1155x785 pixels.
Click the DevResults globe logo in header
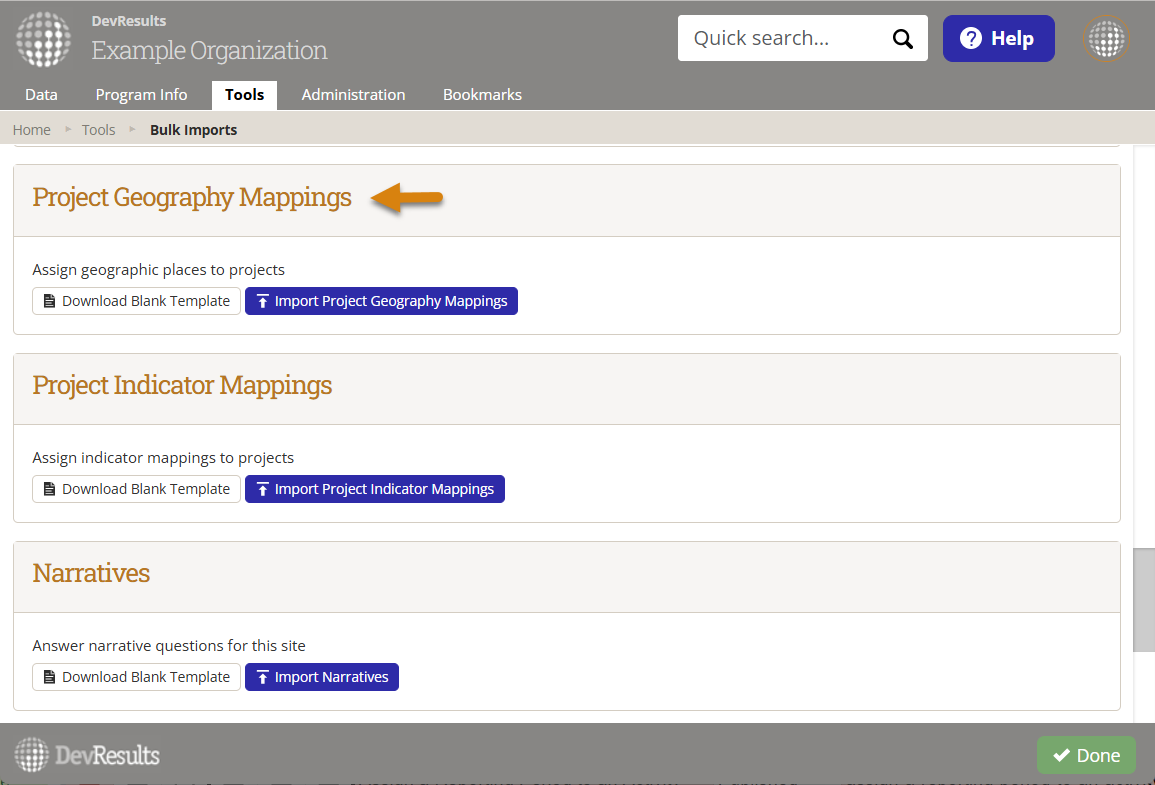(x=43, y=39)
